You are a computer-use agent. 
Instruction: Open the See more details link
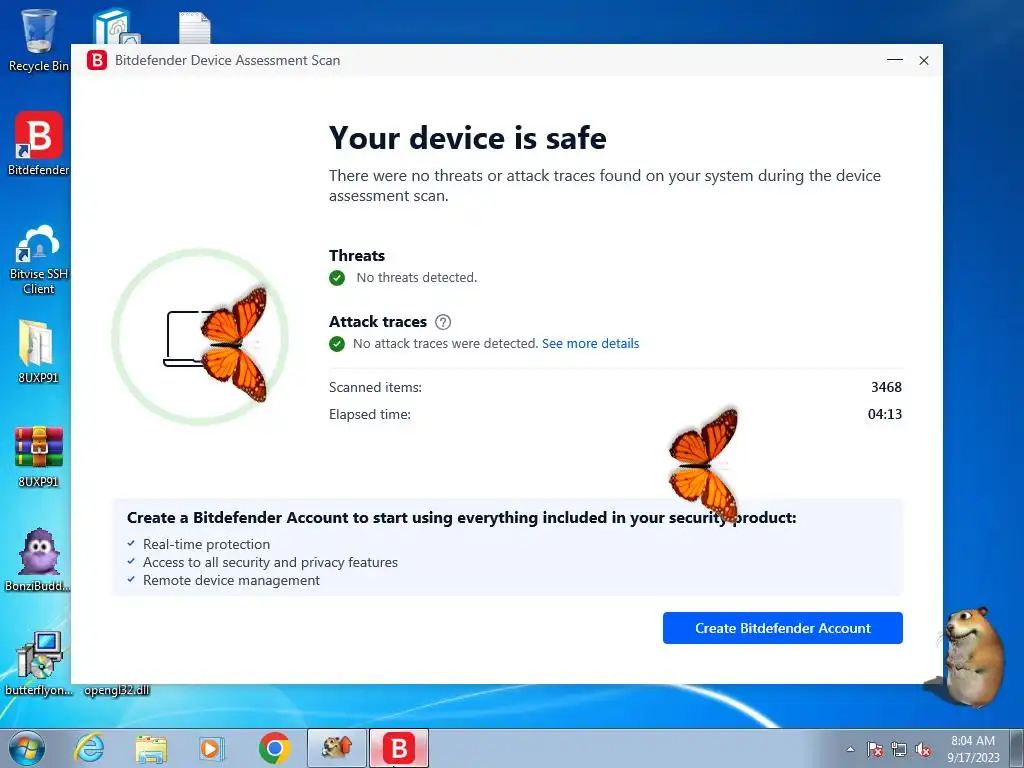(x=590, y=344)
